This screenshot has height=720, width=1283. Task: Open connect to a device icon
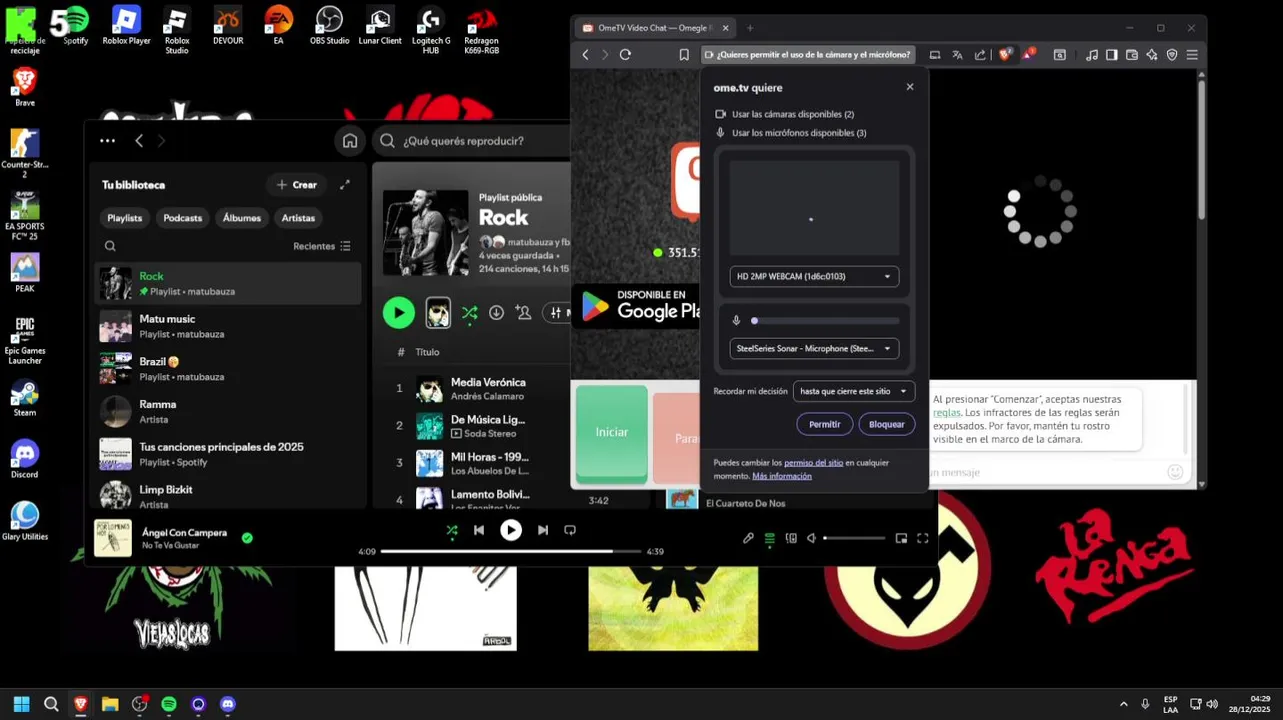point(791,538)
